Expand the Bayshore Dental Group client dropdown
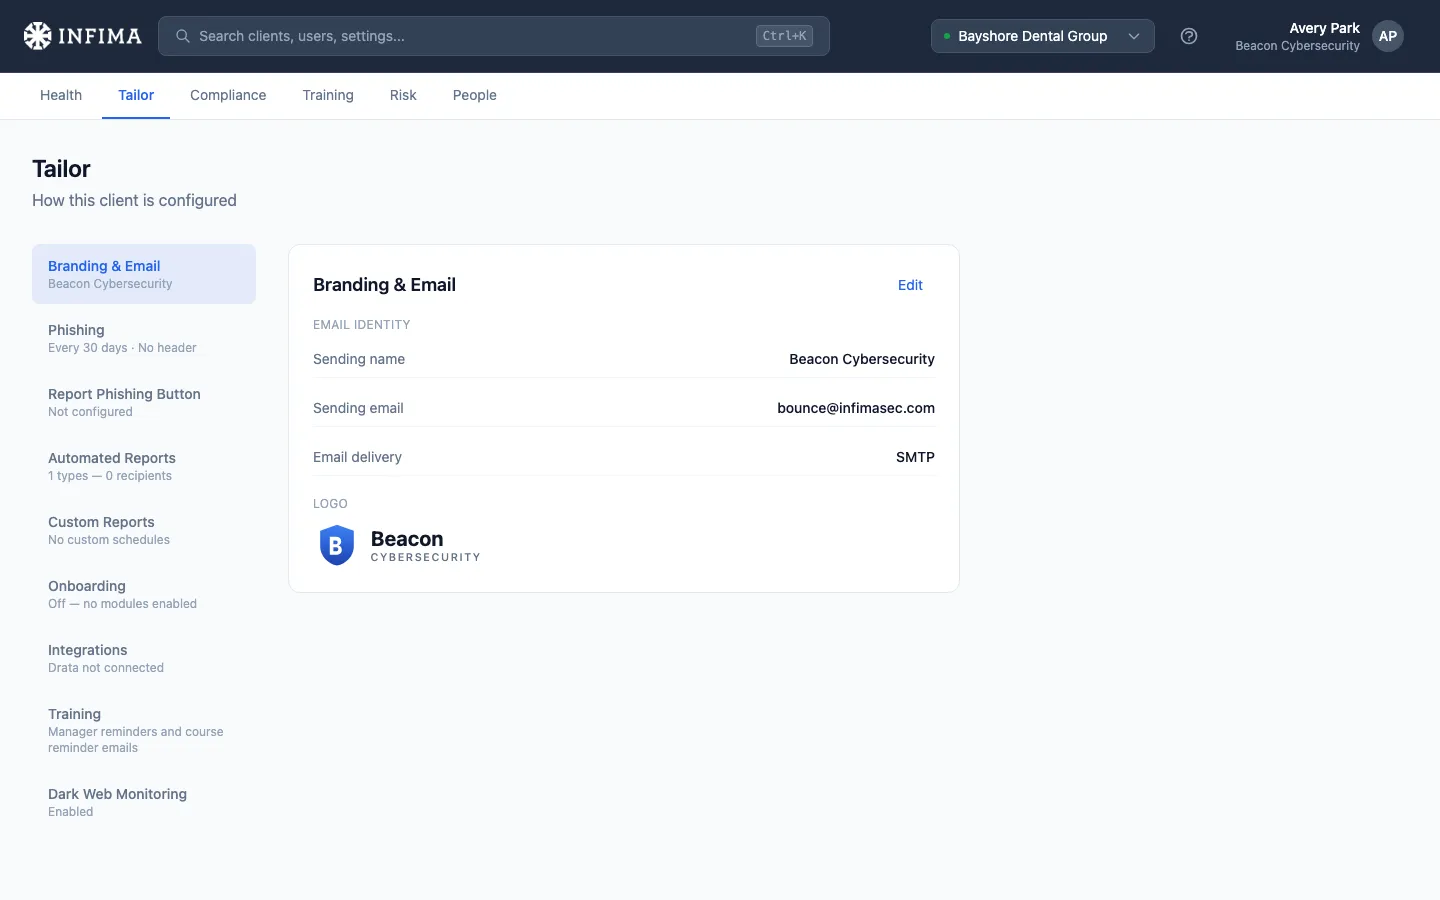 tap(1043, 36)
